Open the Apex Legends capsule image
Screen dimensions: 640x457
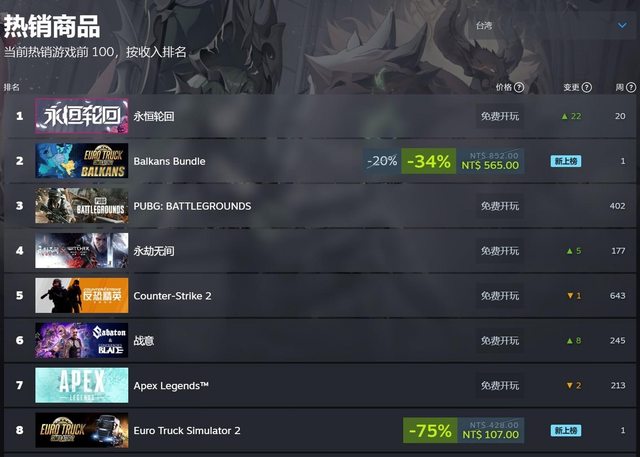click(x=82, y=385)
